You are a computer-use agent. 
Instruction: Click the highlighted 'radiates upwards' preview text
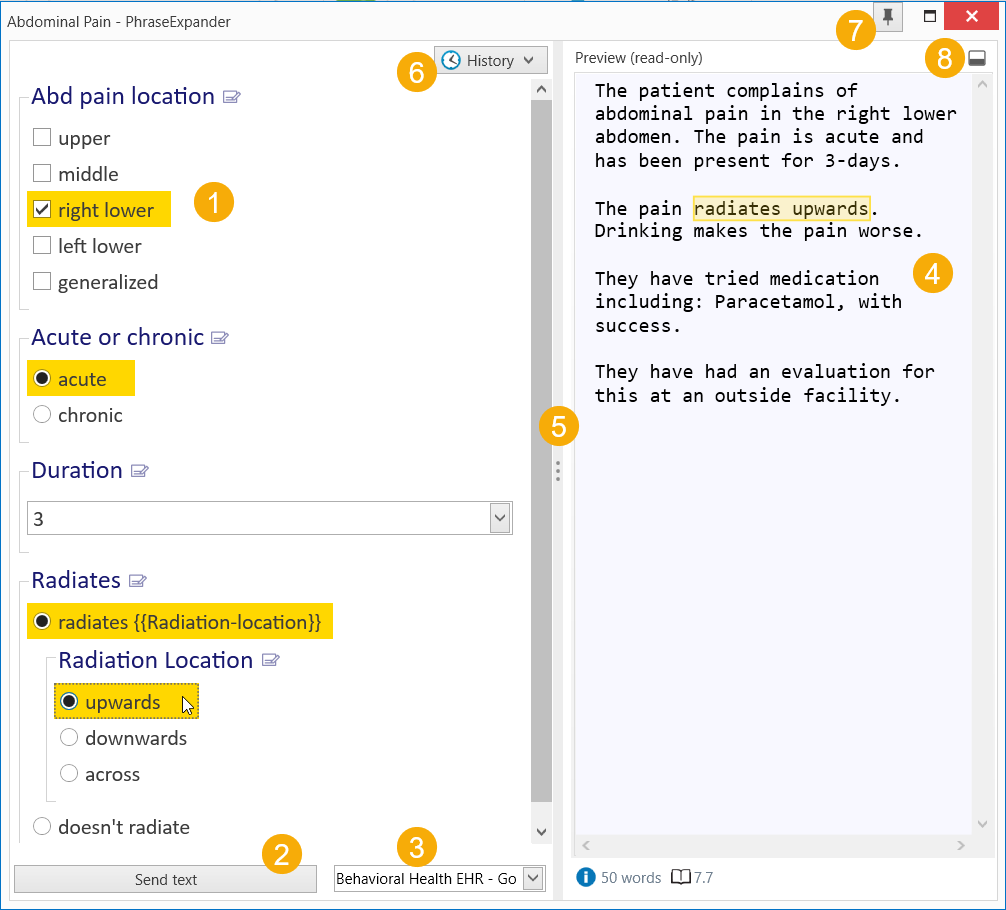[x=781, y=209]
